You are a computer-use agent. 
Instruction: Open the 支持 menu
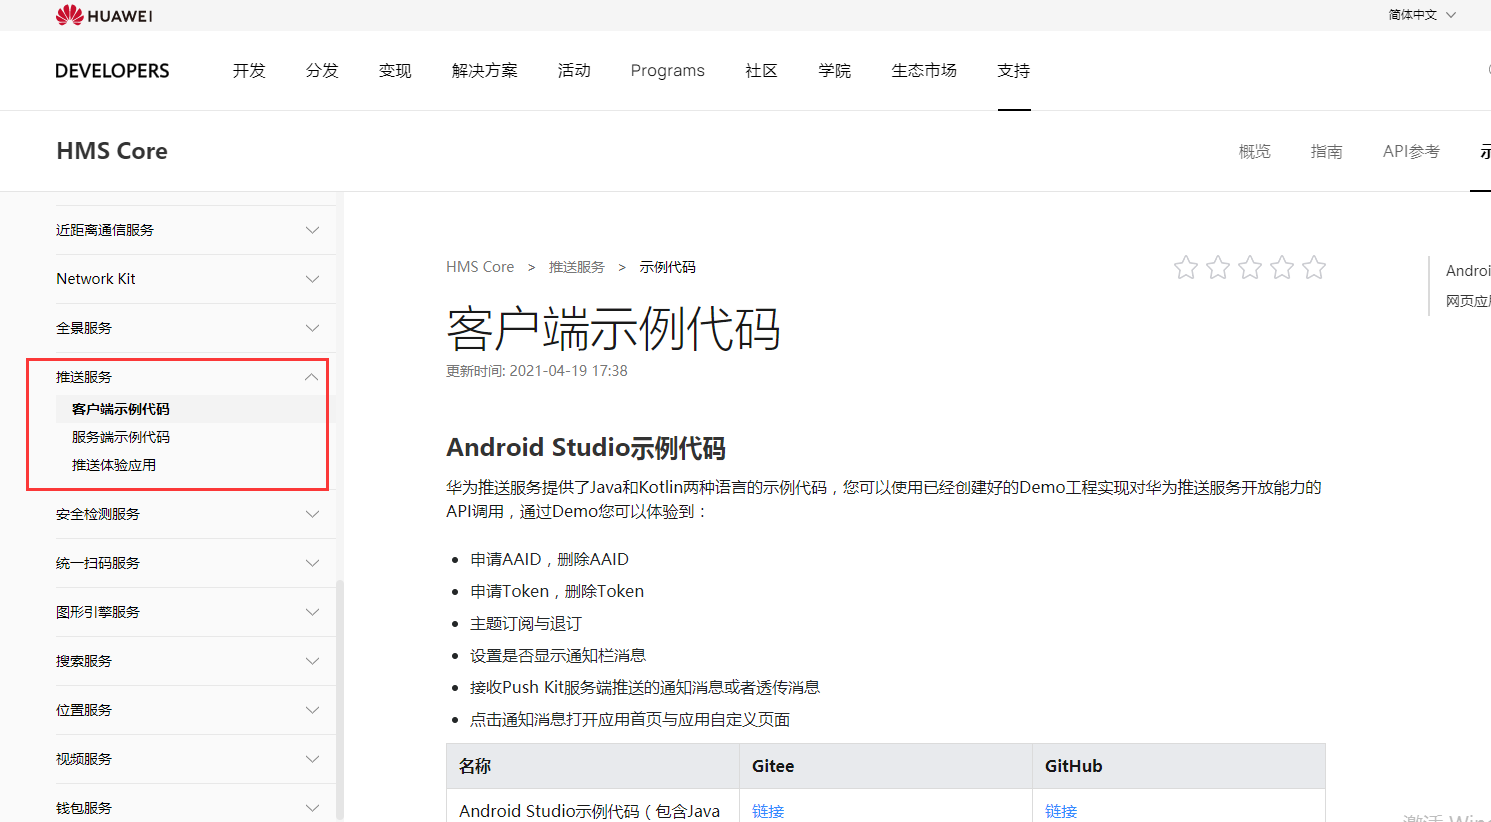point(1014,71)
